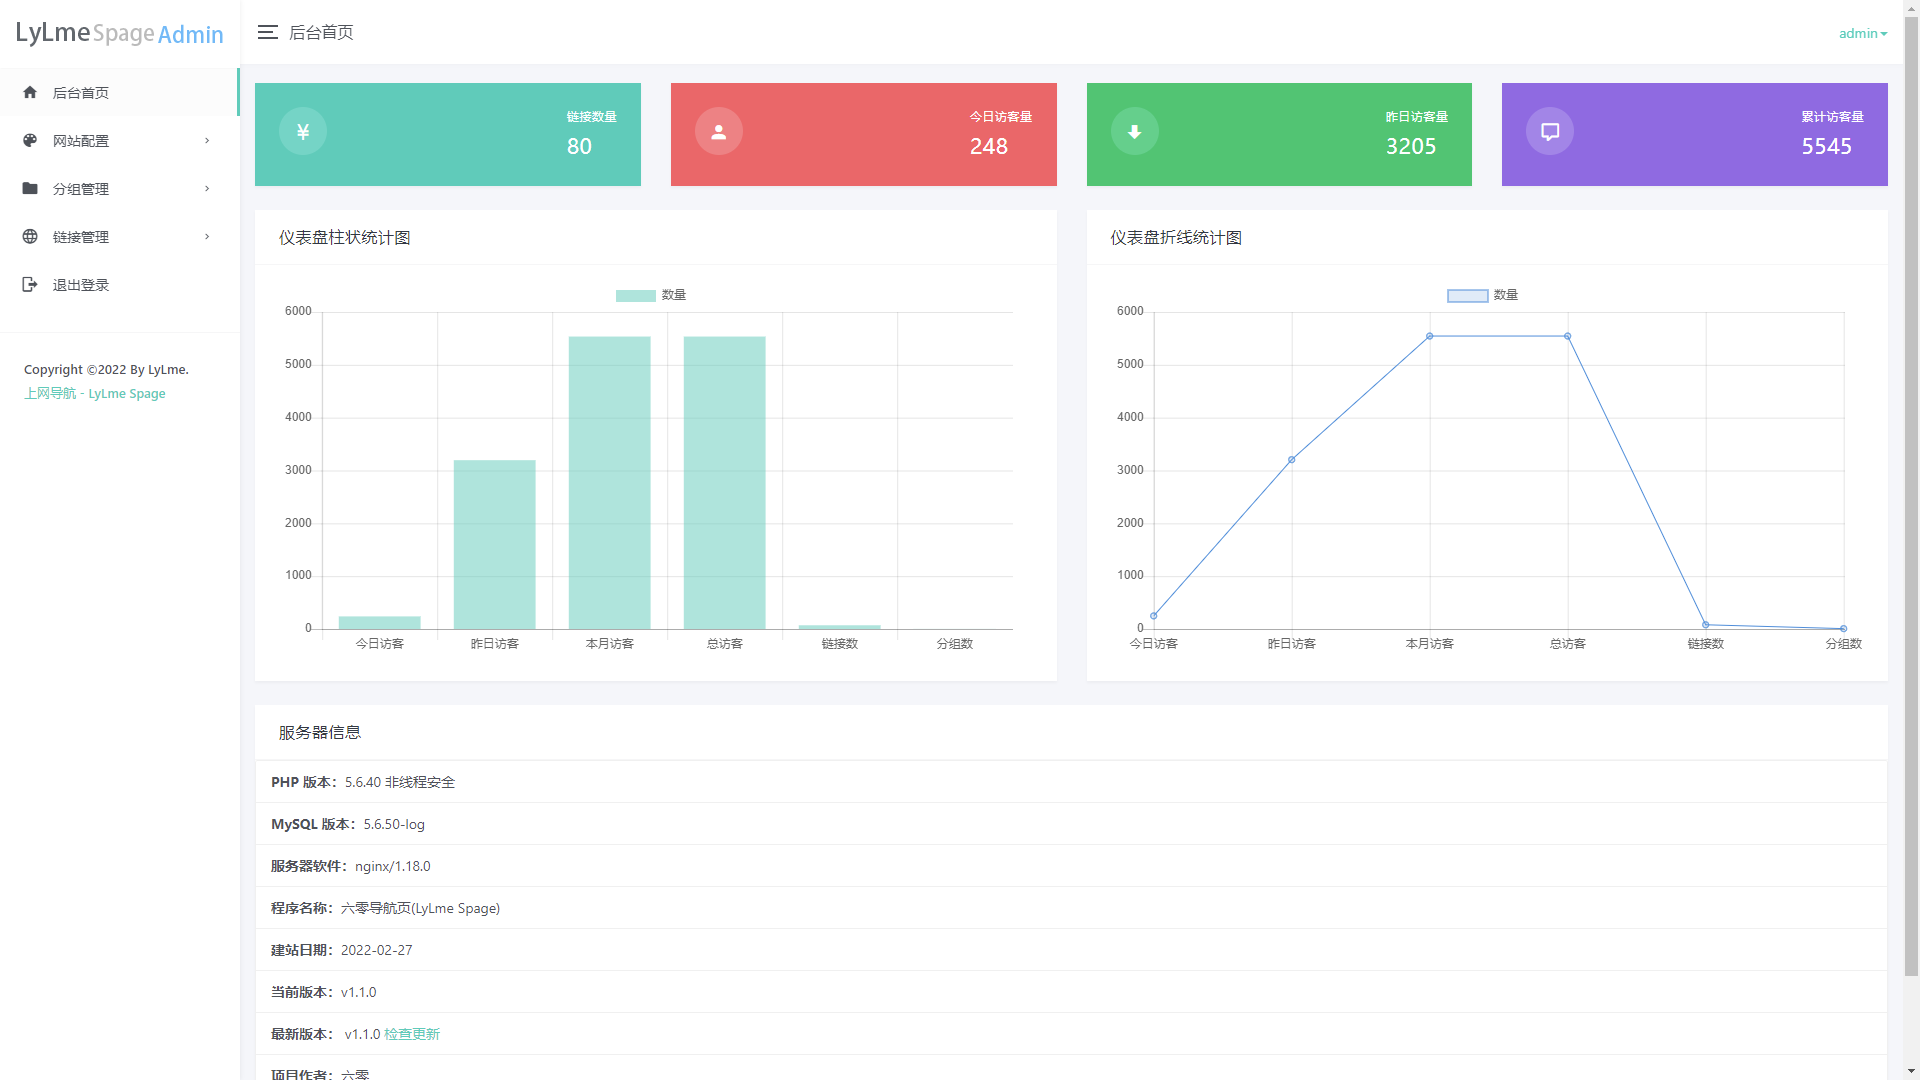Select the 退出登录 menu item
The image size is (1920, 1080).
[x=81, y=285]
